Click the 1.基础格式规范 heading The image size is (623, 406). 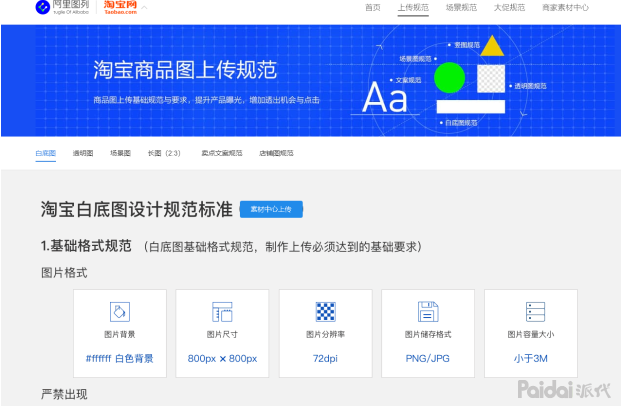coord(86,246)
